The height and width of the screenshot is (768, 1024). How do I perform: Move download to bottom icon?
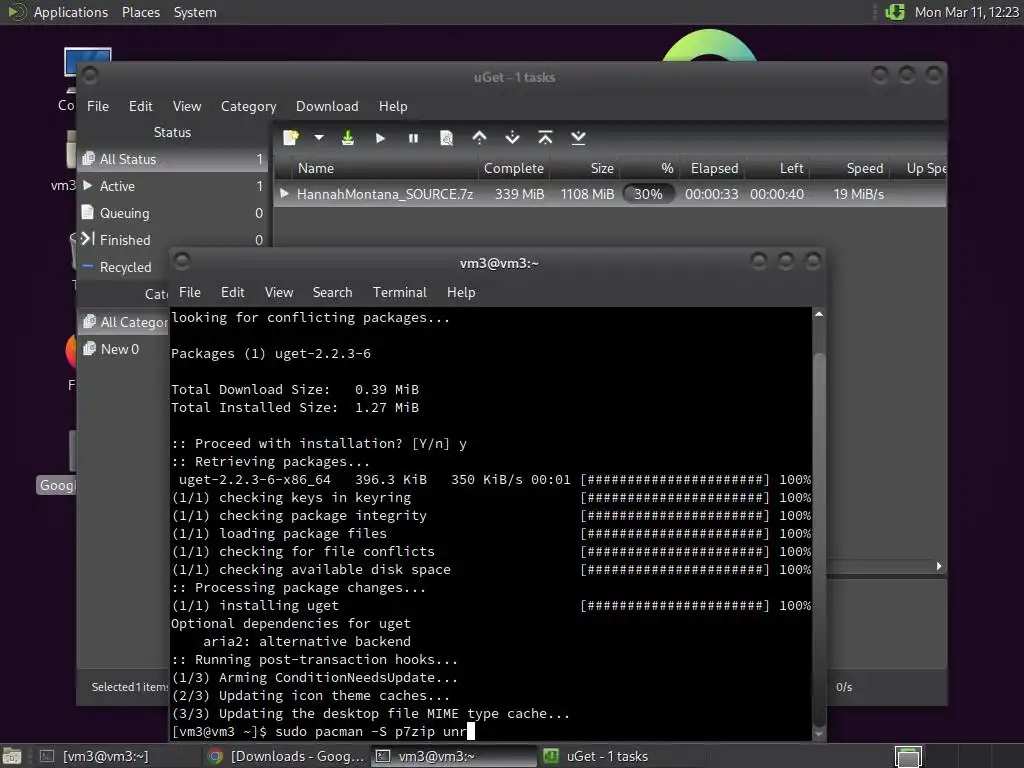pos(578,138)
